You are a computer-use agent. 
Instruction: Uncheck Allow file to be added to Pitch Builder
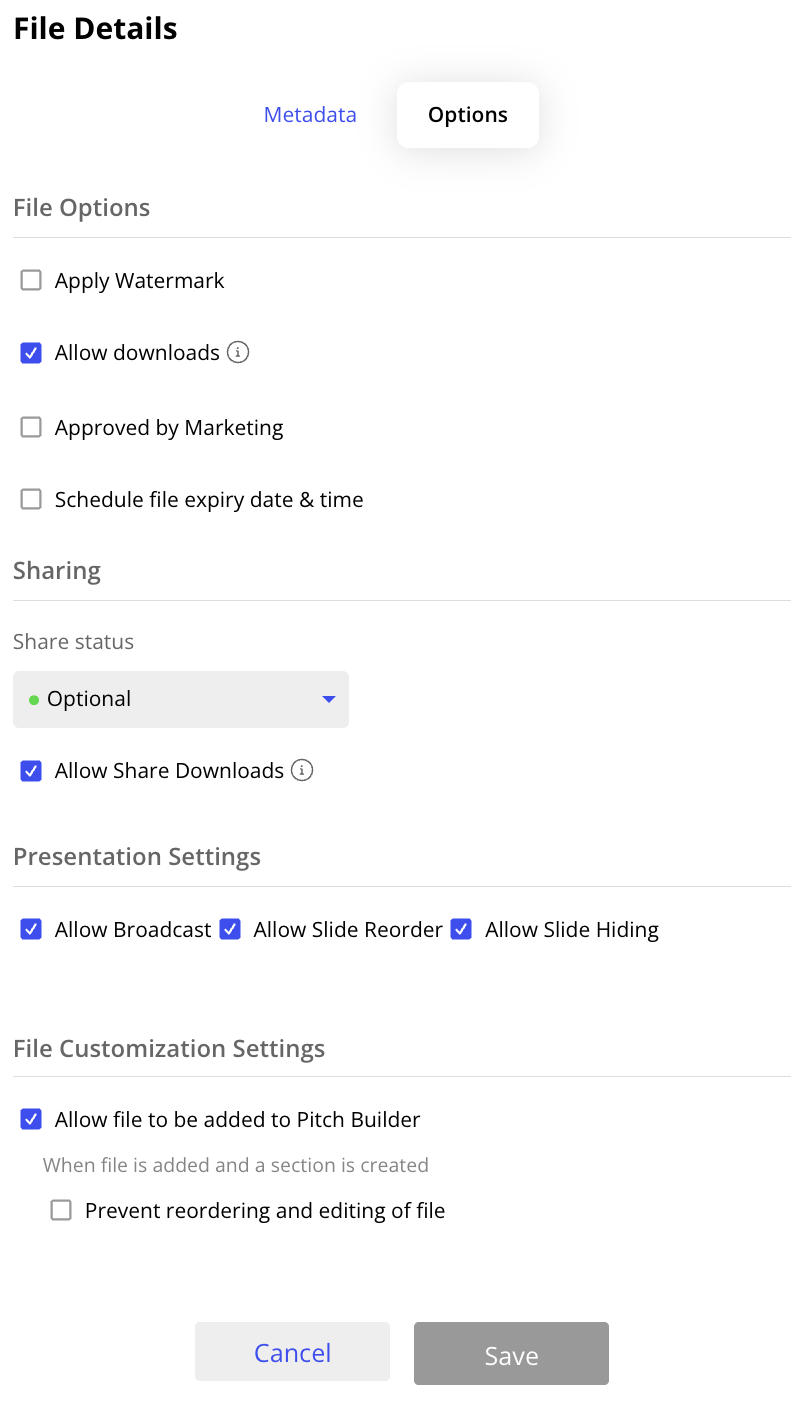[31, 1119]
